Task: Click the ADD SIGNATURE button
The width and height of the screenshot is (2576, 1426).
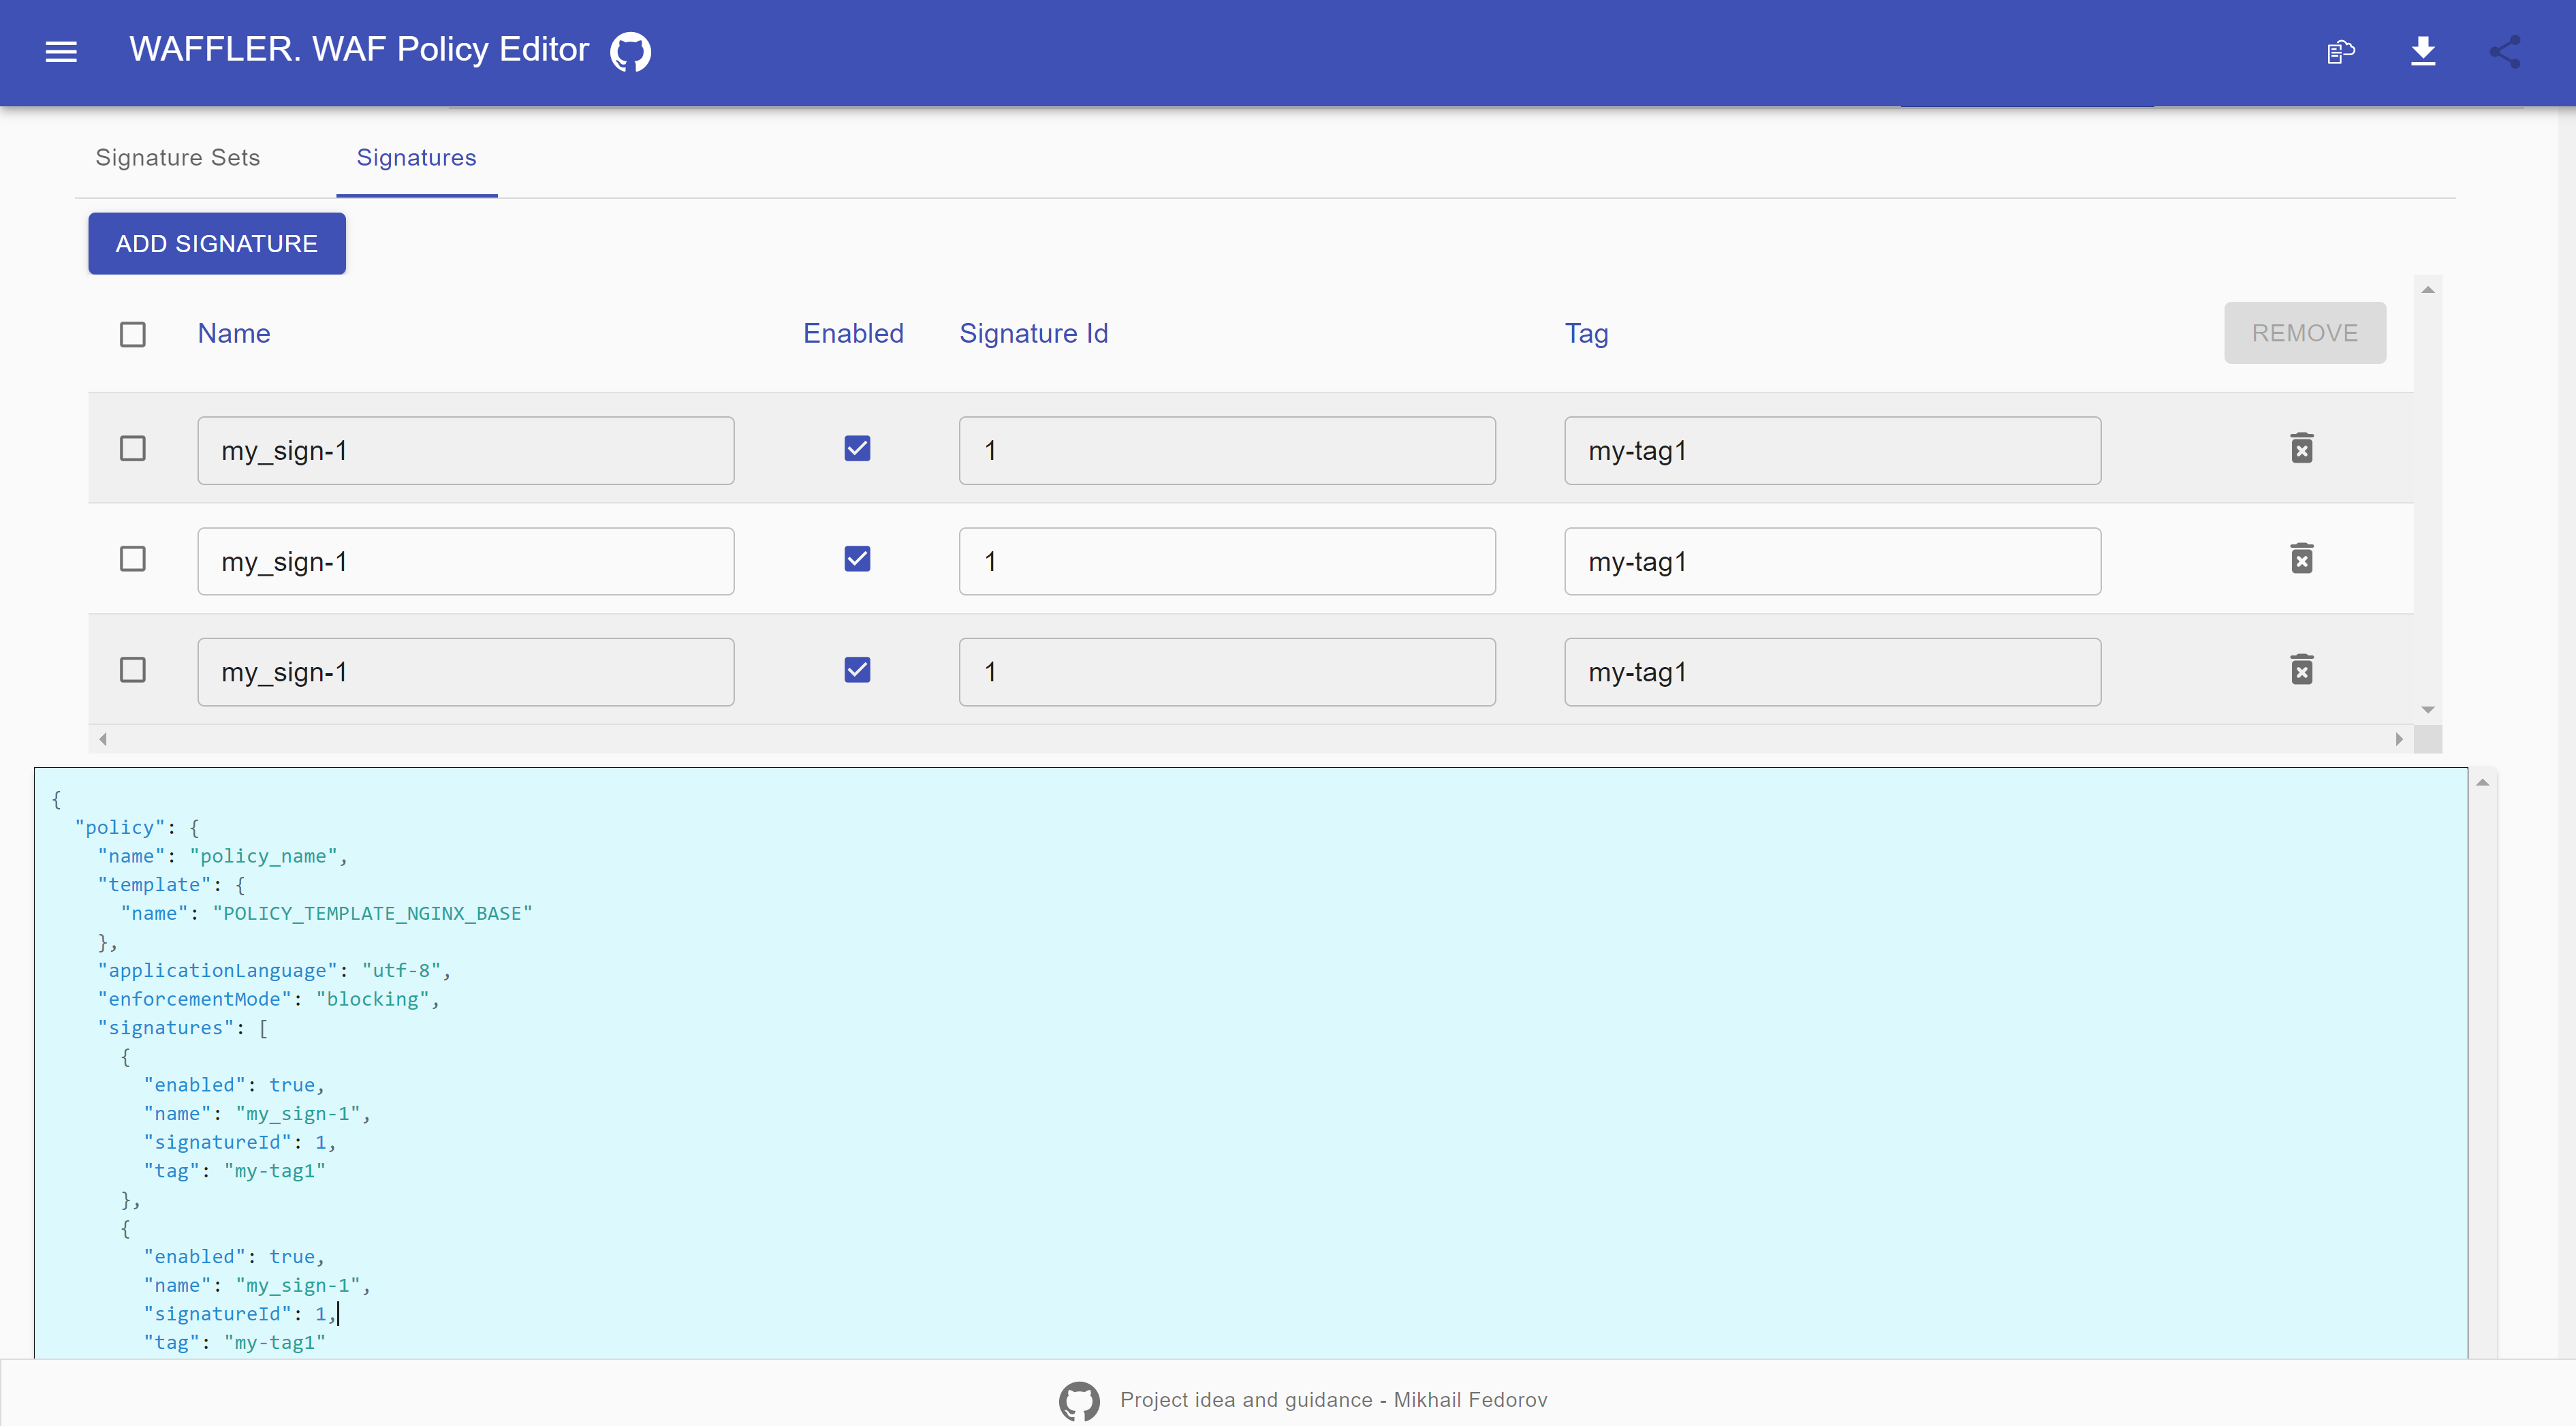Action: point(216,243)
